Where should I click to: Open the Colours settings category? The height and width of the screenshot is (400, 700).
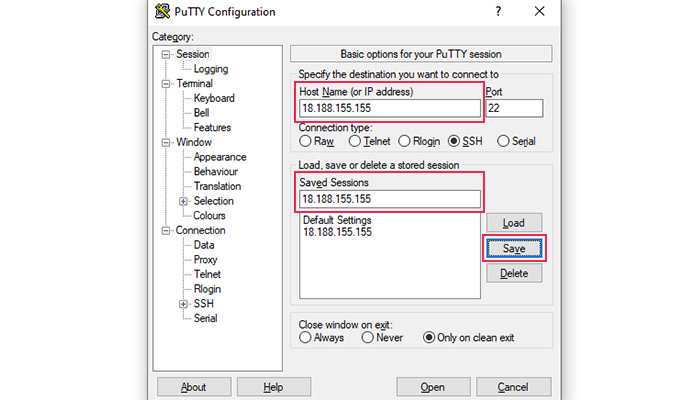click(x=209, y=216)
